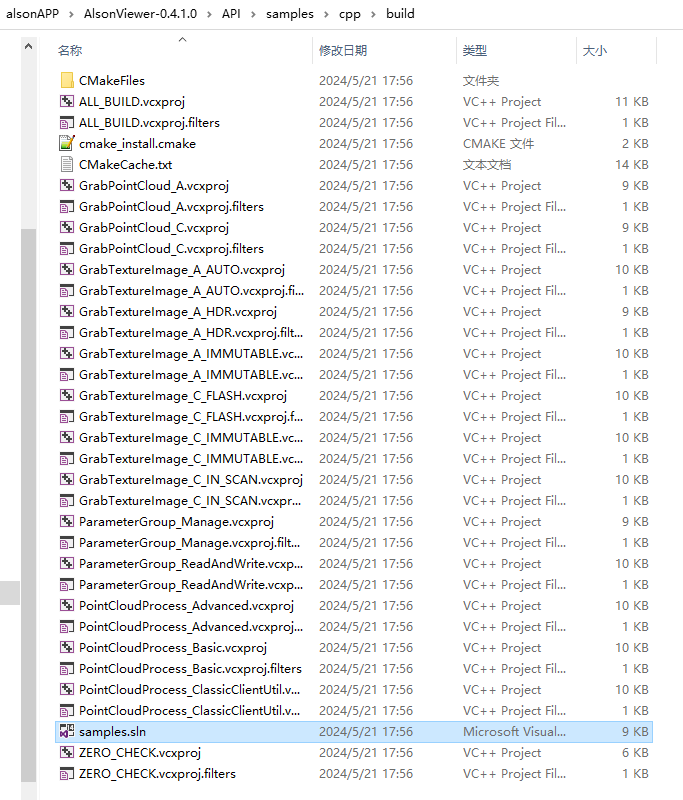Sort files by the 类型 column header
683x800 pixels.
474,50
